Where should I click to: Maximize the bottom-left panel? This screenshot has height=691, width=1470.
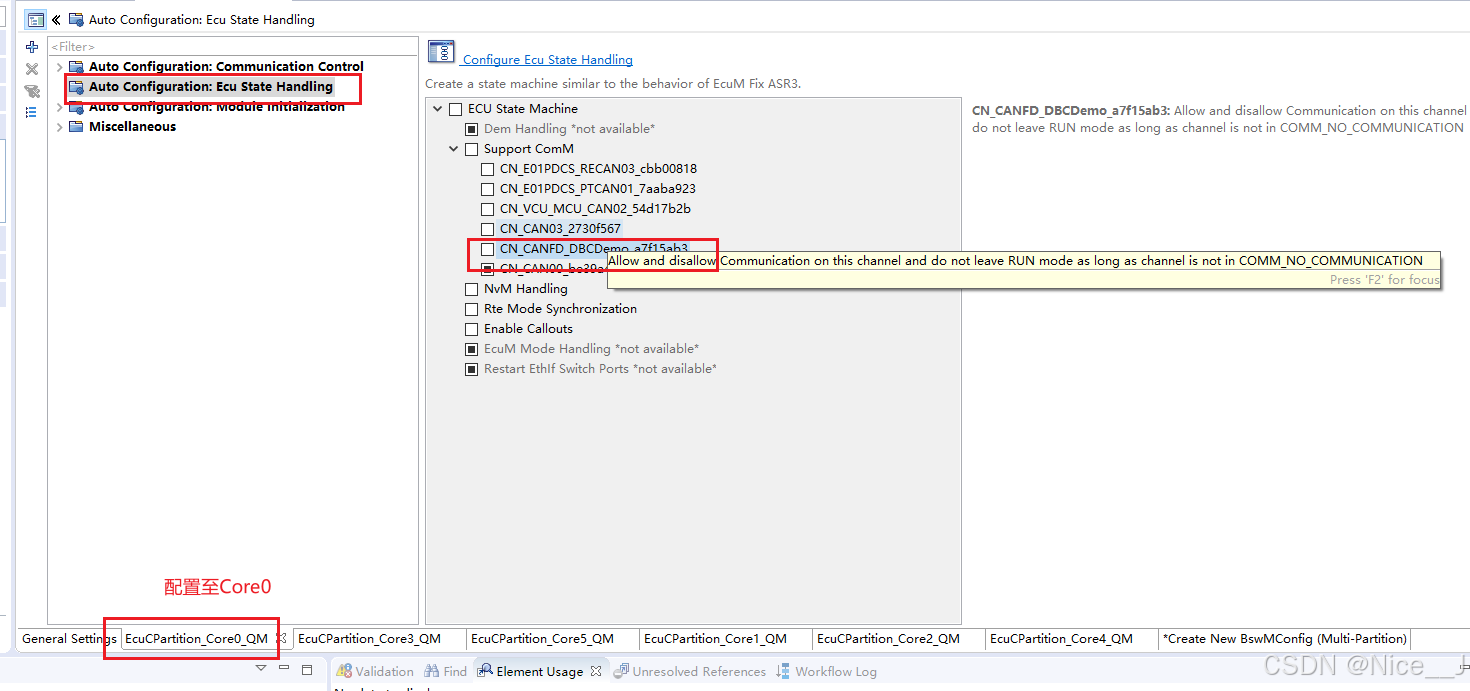(x=307, y=669)
